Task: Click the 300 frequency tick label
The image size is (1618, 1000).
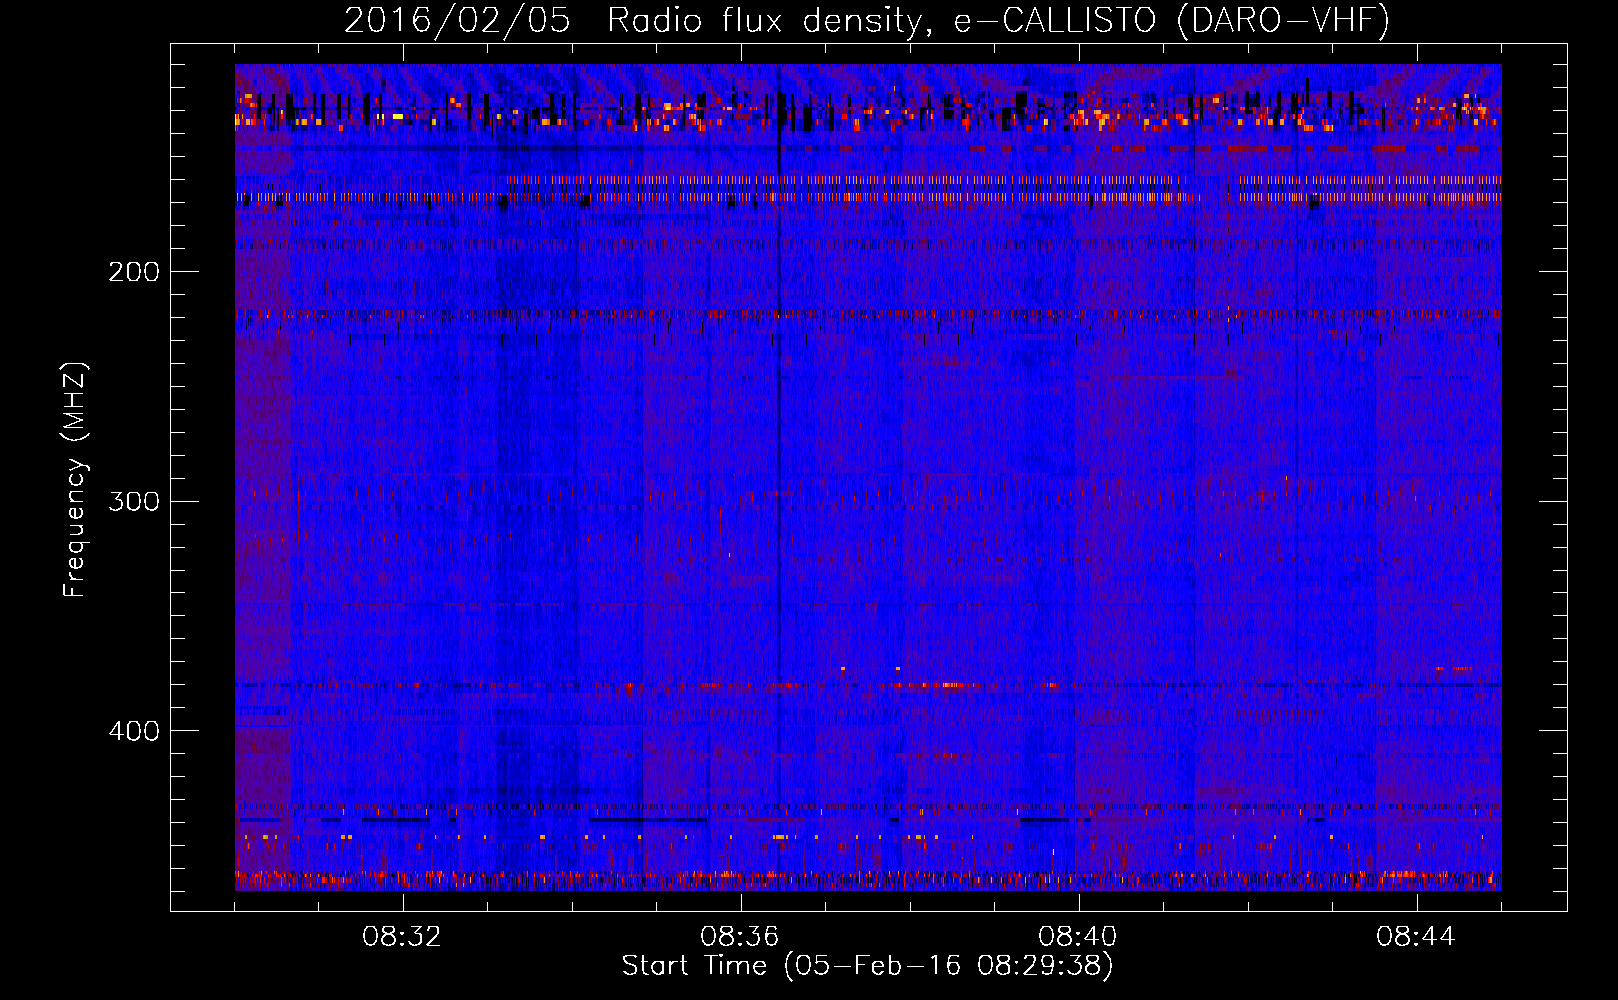Action: tap(134, 501)
